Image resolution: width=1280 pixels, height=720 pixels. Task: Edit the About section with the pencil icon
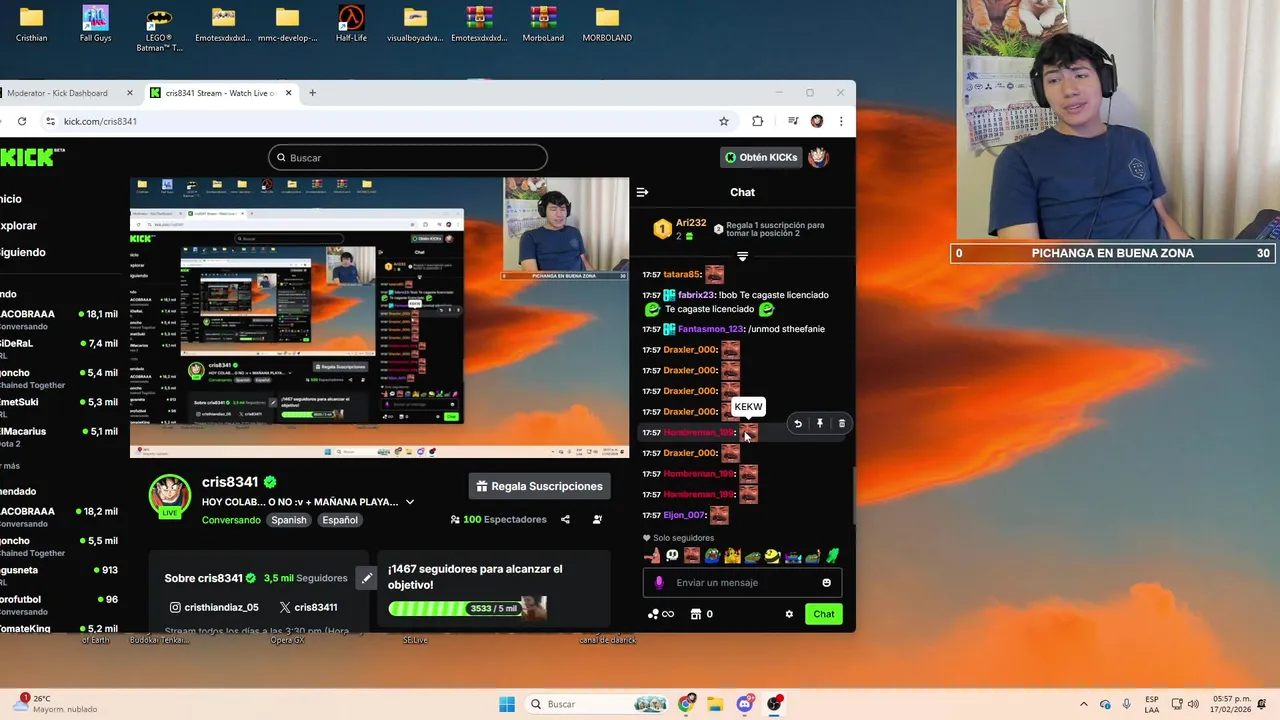click(x=367, y=578)
